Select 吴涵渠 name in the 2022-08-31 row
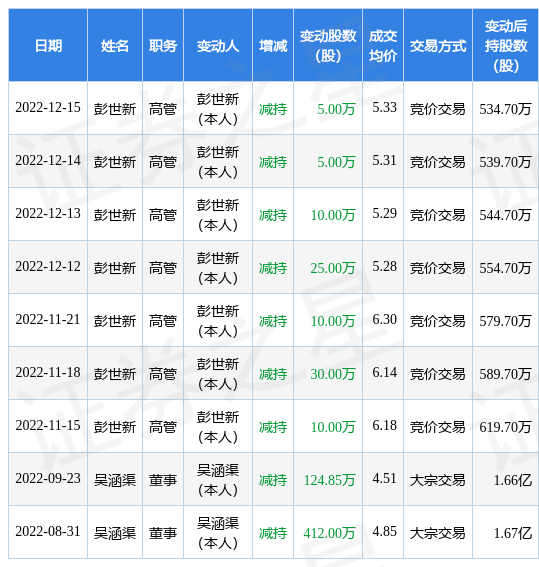539x567 pixels. click(115, 533)
